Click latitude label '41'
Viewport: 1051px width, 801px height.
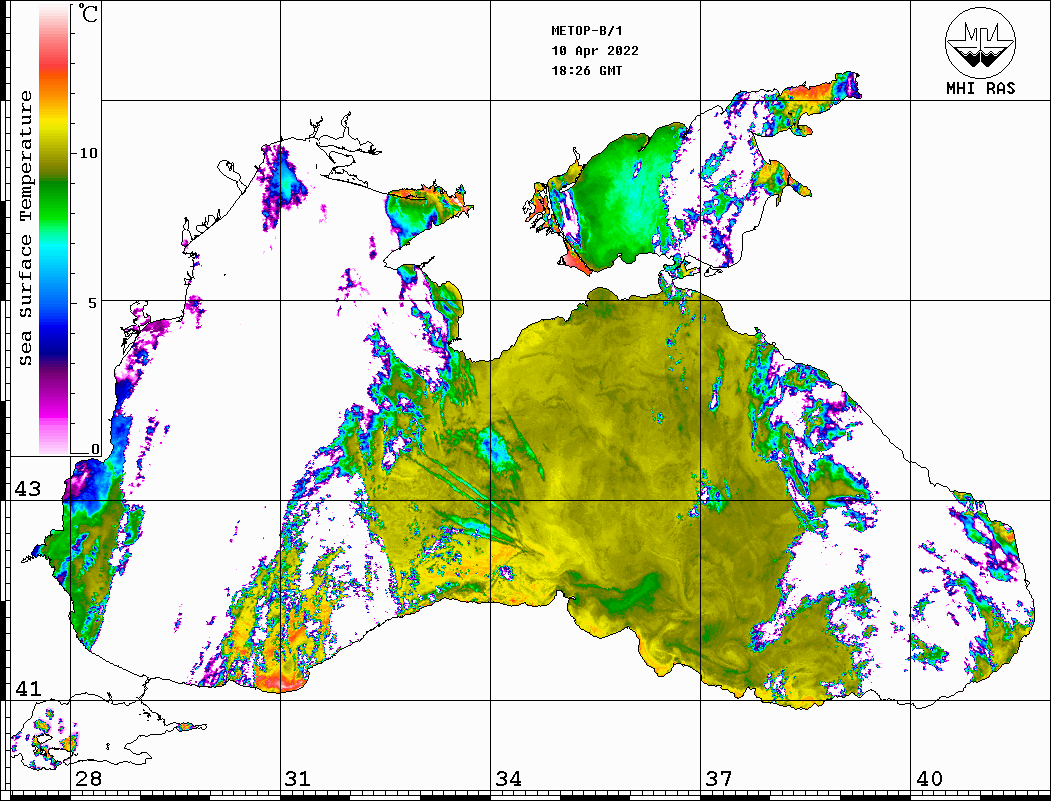click(28, 688)
